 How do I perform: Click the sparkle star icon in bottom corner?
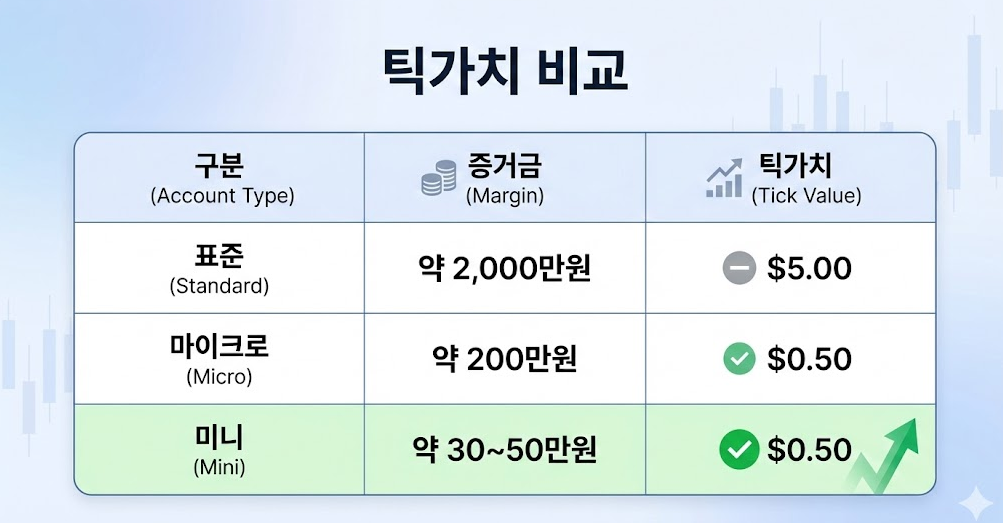(970, 498)
